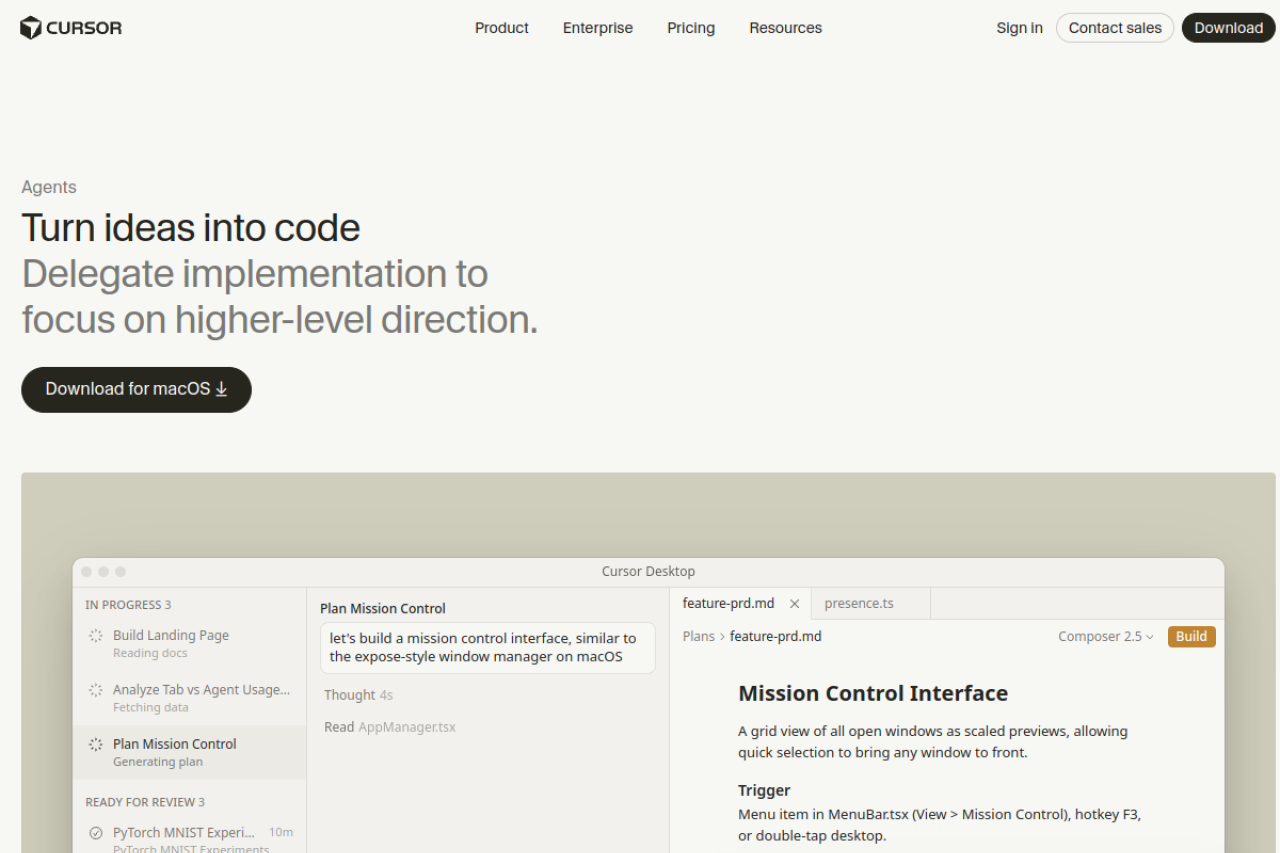Image resolution: width=1280 pixels, height=853 pixels.
Task: Click the checkmark icon beside PyTorch MNIST Experi...
Action: (x=96, y=832)
